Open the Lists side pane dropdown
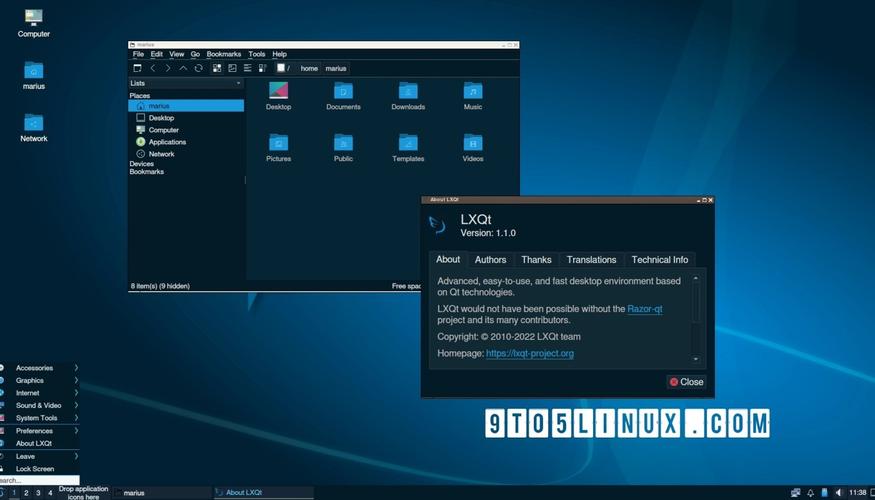 pyautogui.click(x=186, y=83)
